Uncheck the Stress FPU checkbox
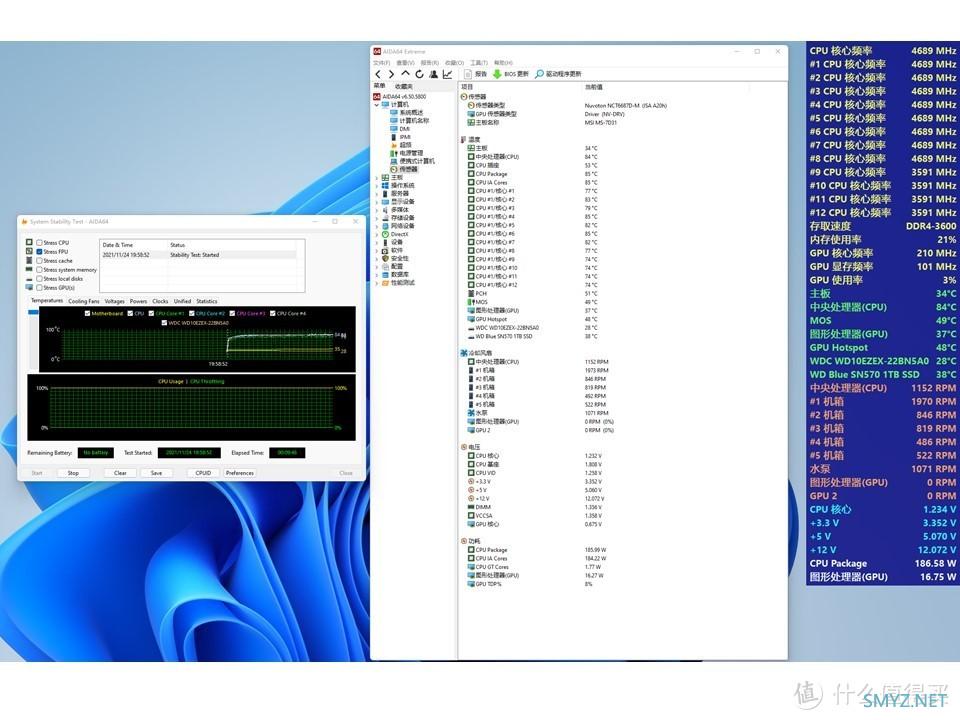The width and height of the screenshot is (960, 720). (39, 252)
